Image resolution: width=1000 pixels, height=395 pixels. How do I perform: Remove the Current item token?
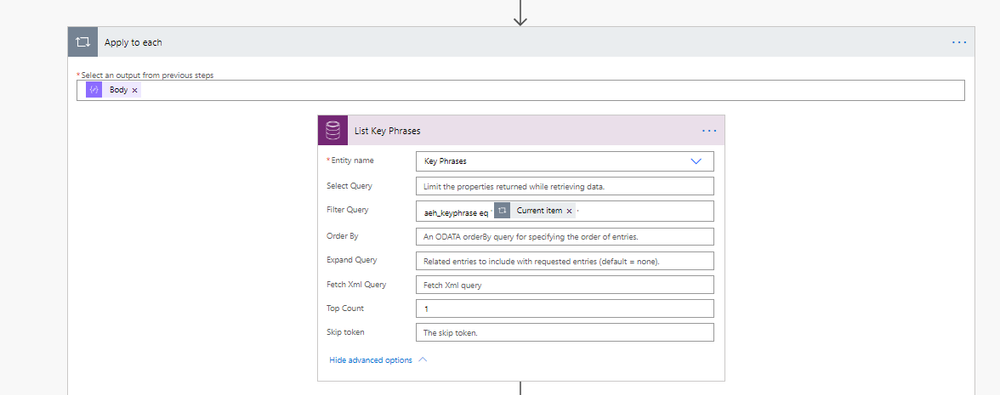coord(569,211)
